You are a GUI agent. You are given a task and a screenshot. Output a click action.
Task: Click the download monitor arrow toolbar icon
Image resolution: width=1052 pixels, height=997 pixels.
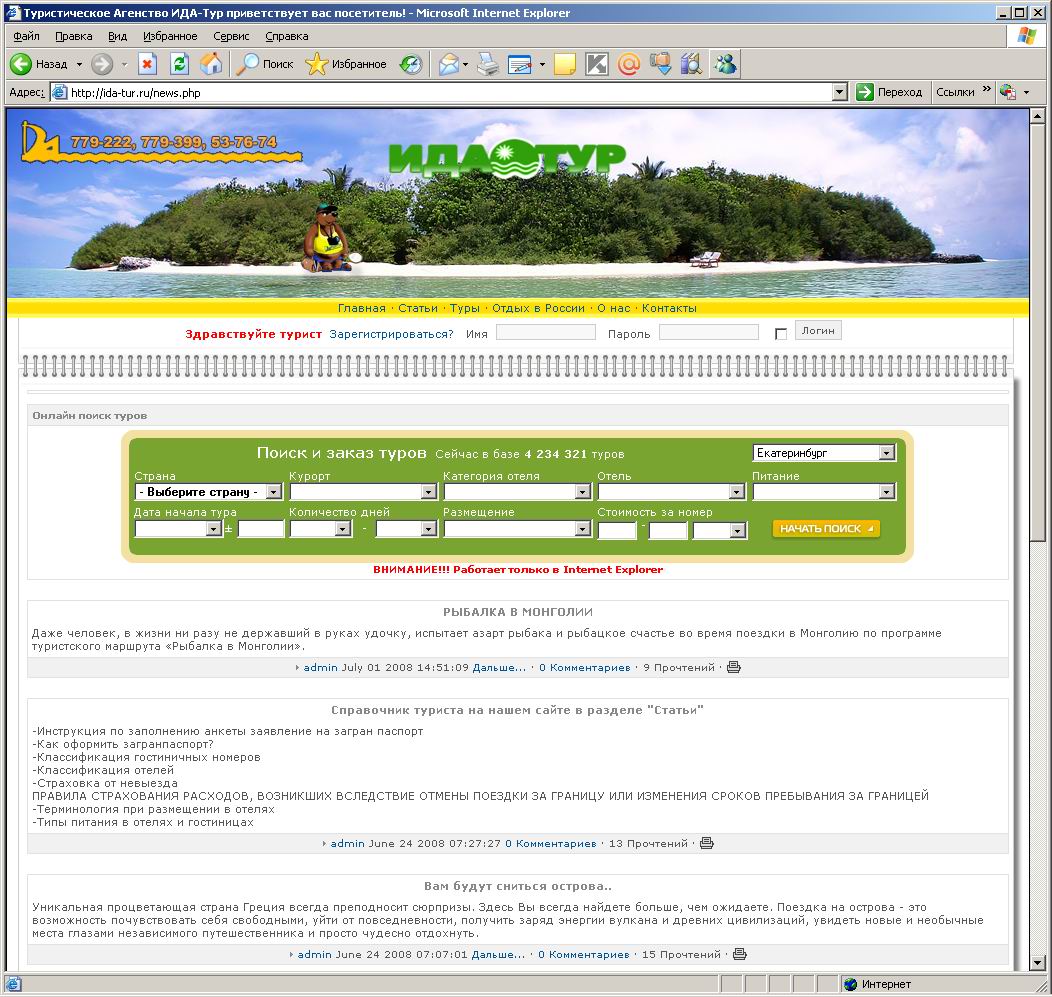[660, 64]
